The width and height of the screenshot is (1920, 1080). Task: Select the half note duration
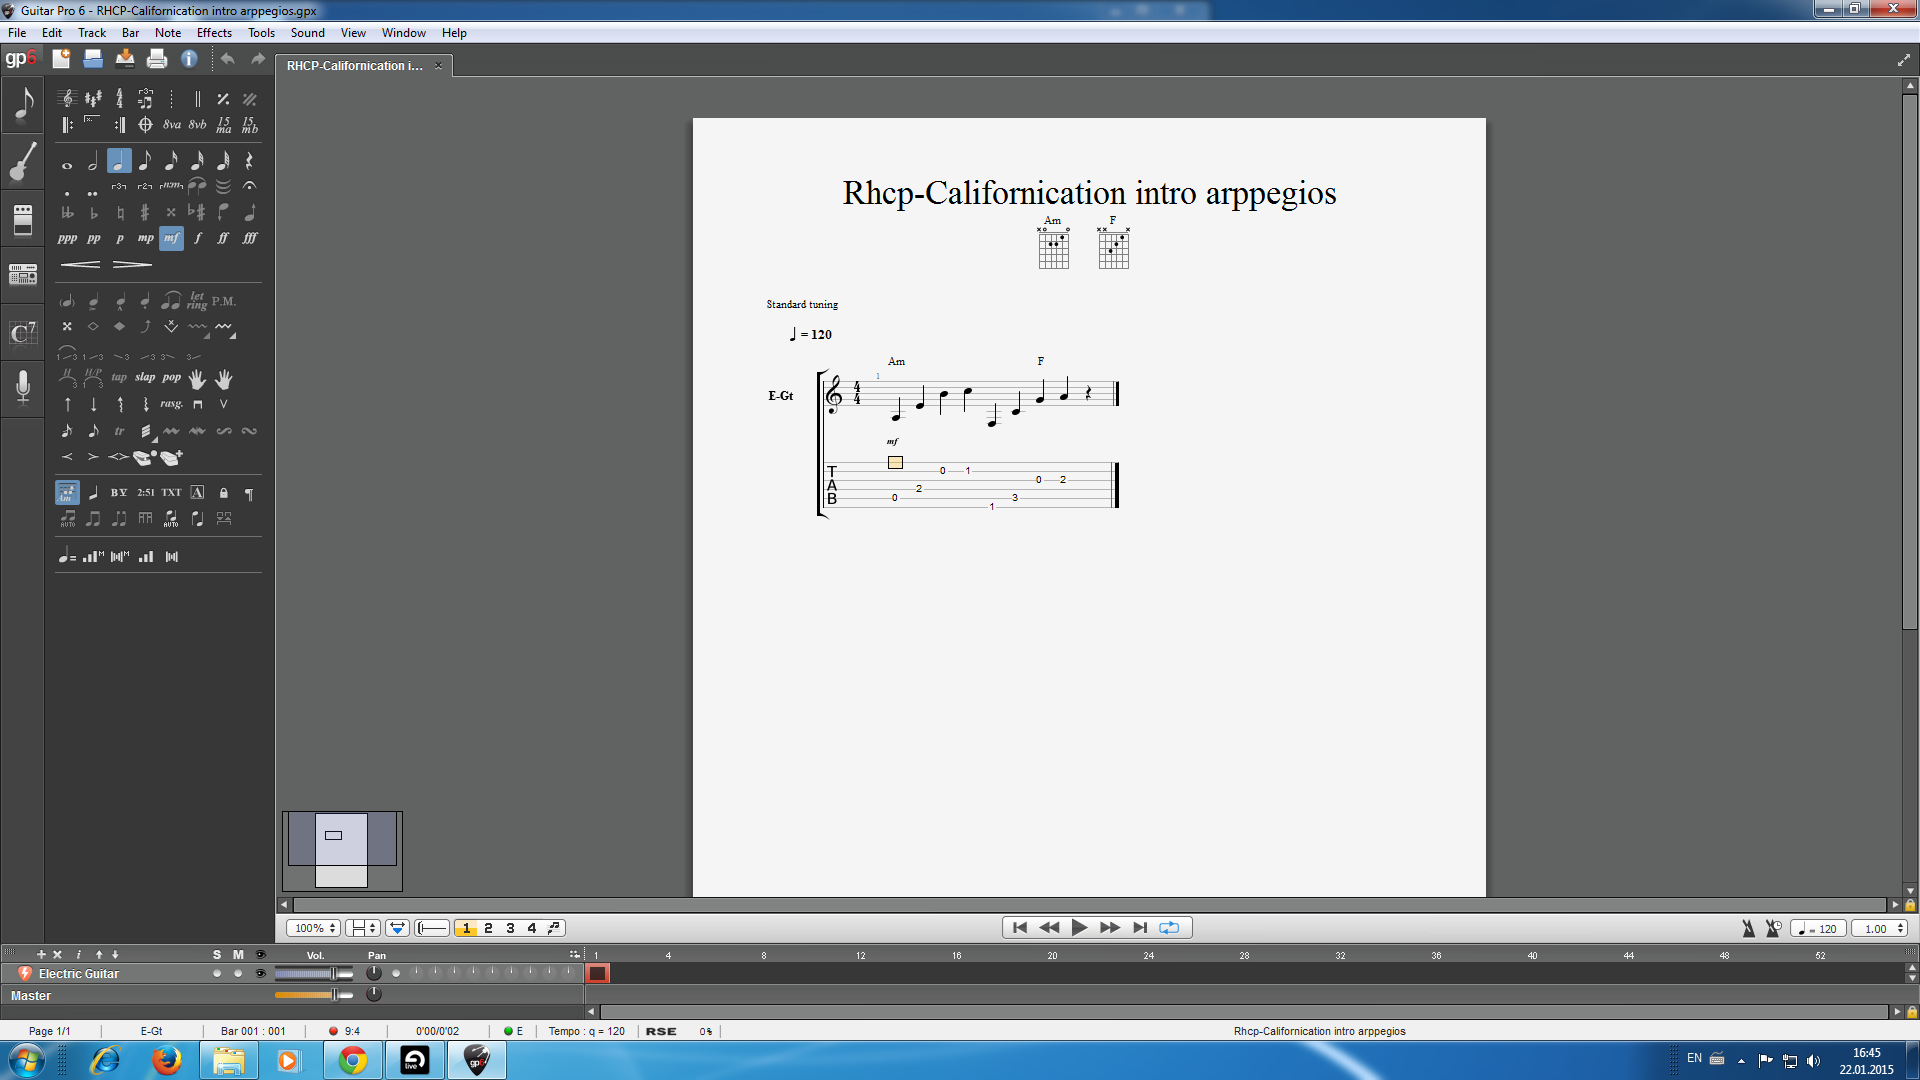[x=93, y=161]
